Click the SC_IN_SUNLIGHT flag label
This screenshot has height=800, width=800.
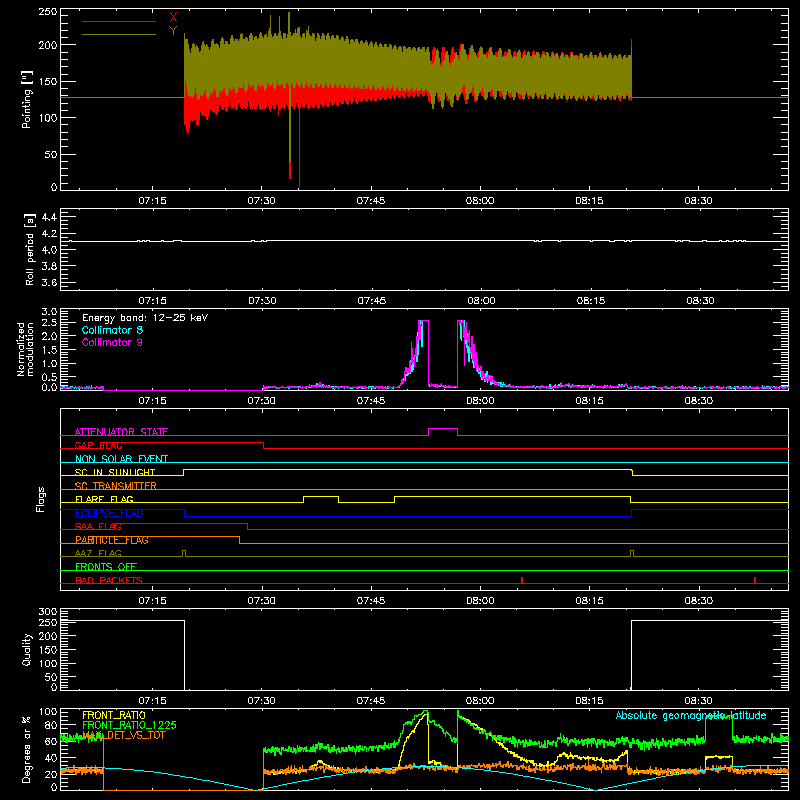[x=115, y=472]
